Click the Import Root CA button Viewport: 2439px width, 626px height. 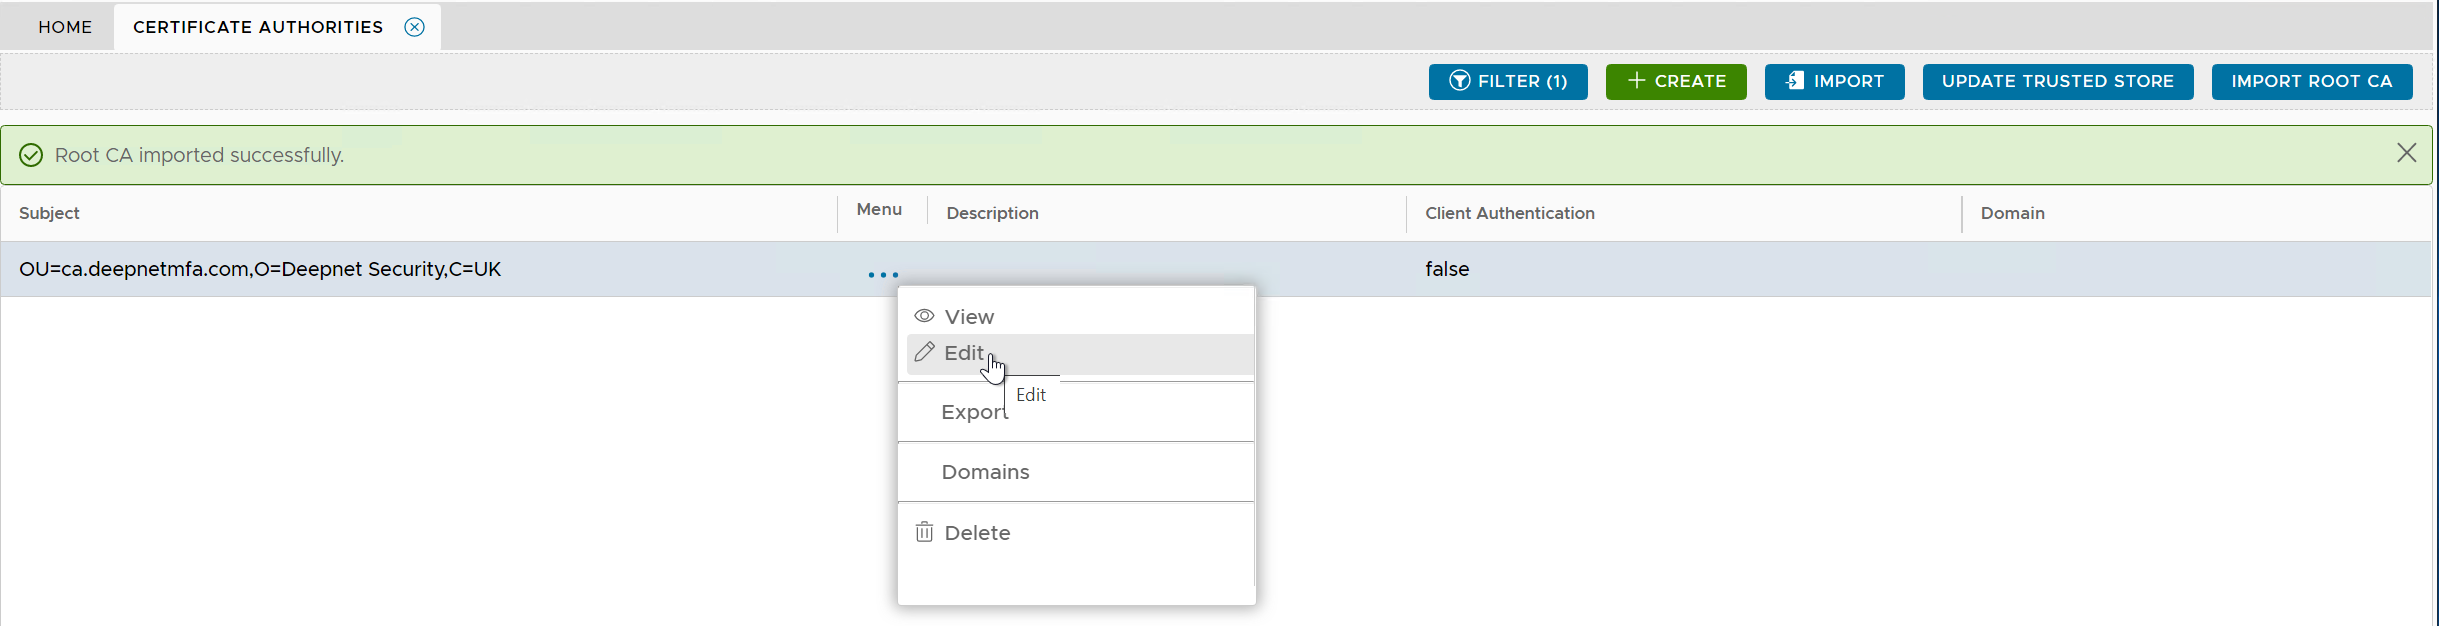2311,81
